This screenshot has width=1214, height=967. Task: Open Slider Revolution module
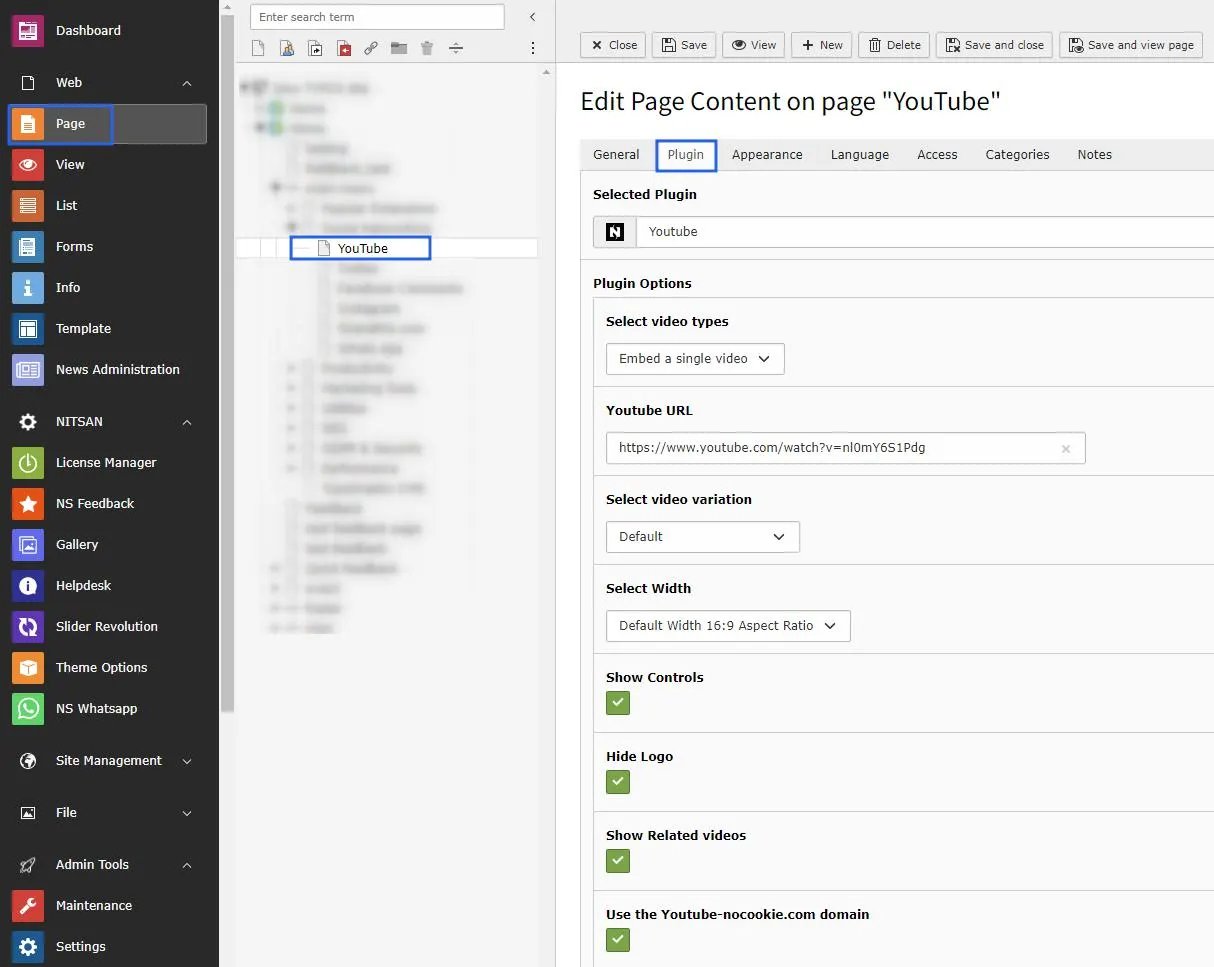pos(109,627)
